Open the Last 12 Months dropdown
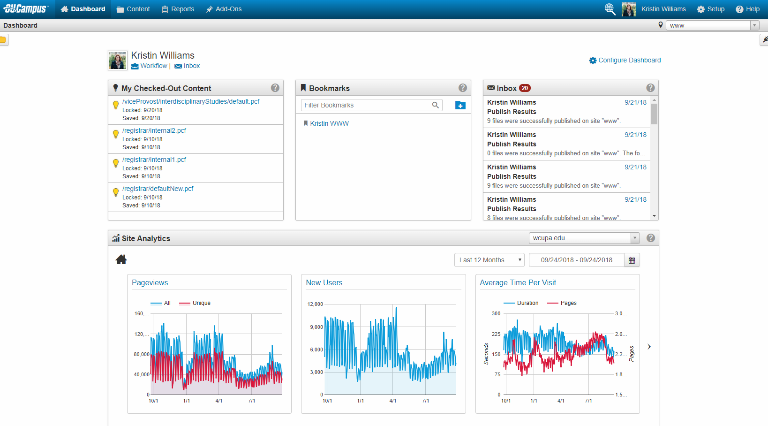The width and height of the screenshot is (768, 426). [x=489, y=260]
